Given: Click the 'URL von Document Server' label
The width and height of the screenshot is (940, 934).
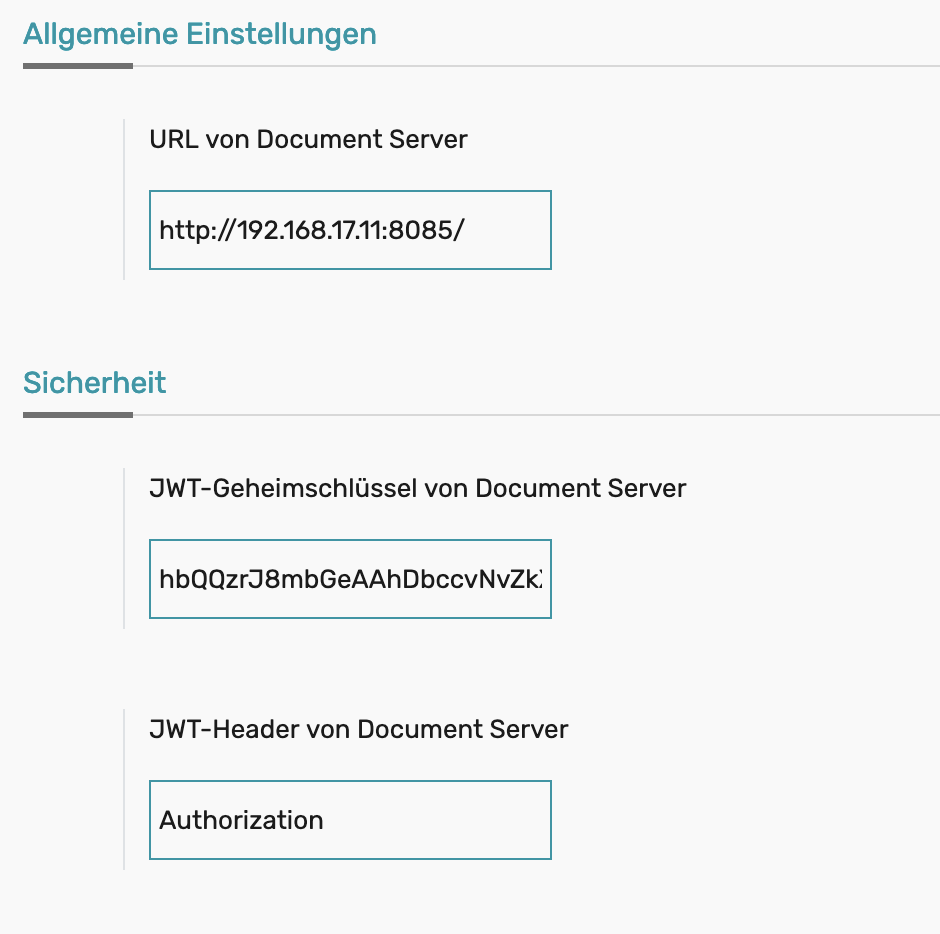Looking at the screenshot, I should tap(308, 139).
